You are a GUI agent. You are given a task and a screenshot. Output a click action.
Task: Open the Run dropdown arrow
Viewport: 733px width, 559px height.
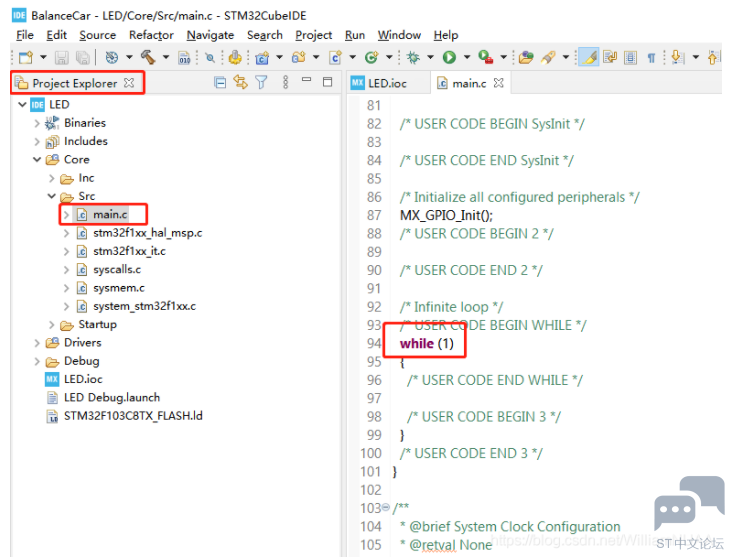pyautogui.click(x=467, y=57)
